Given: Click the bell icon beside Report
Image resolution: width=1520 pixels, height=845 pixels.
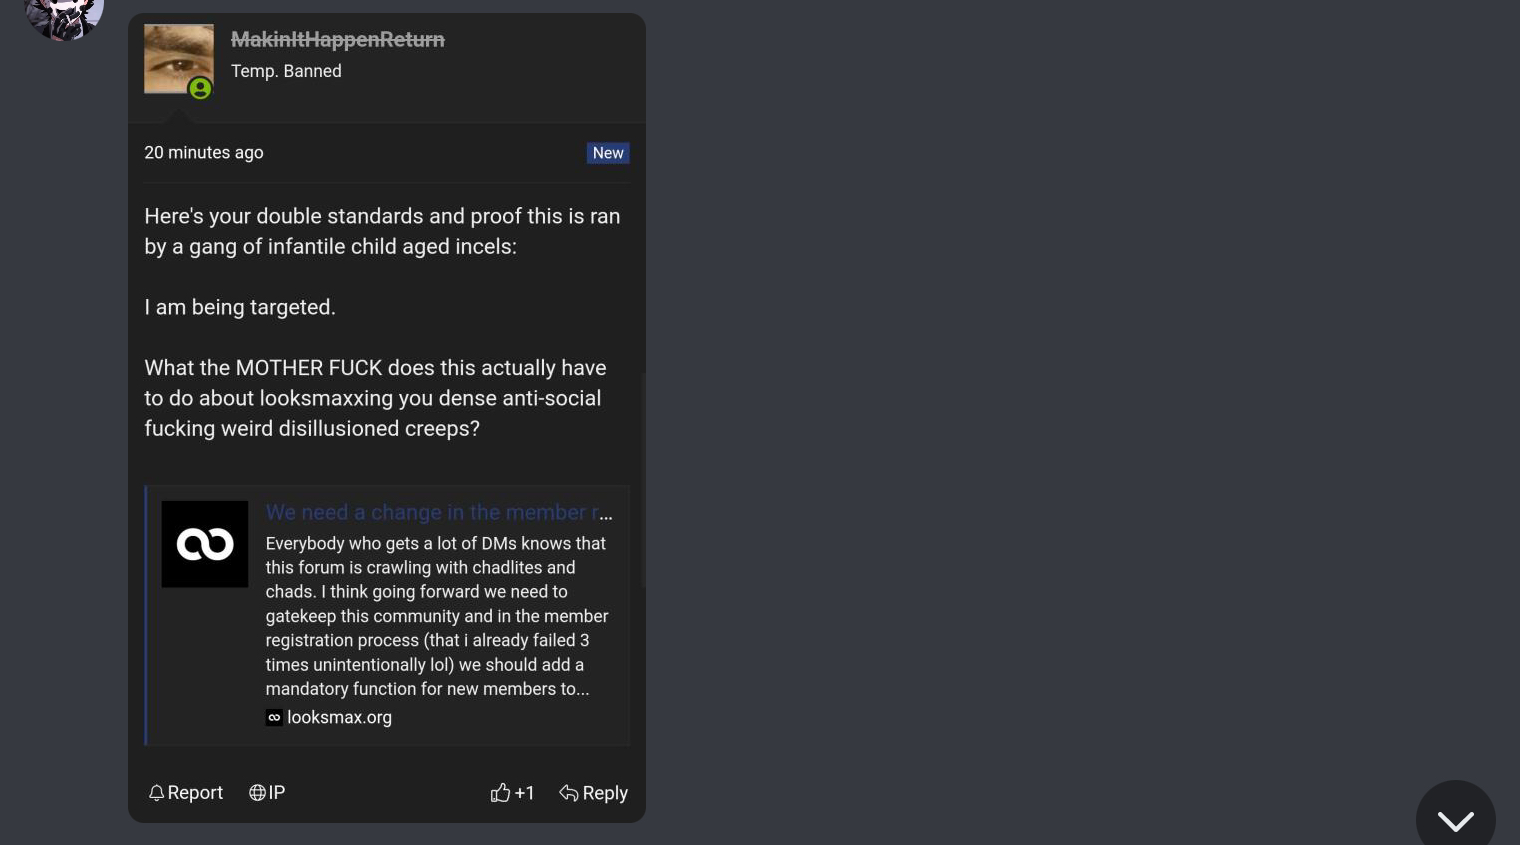Looking at the screenshot, I should (x=156, y=793).
